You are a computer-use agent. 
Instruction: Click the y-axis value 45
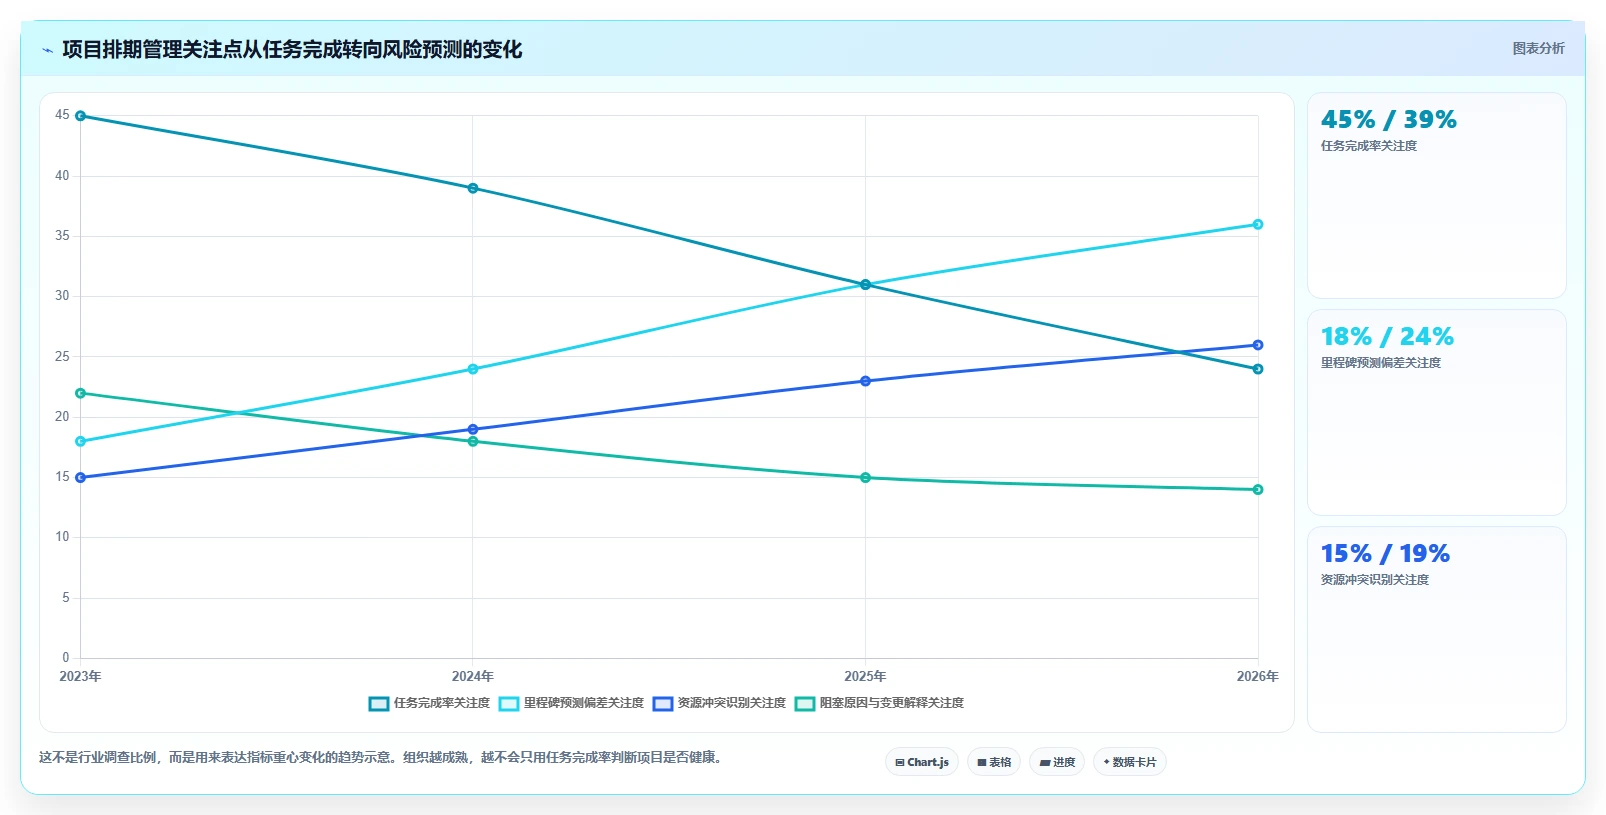coord(62,115)
